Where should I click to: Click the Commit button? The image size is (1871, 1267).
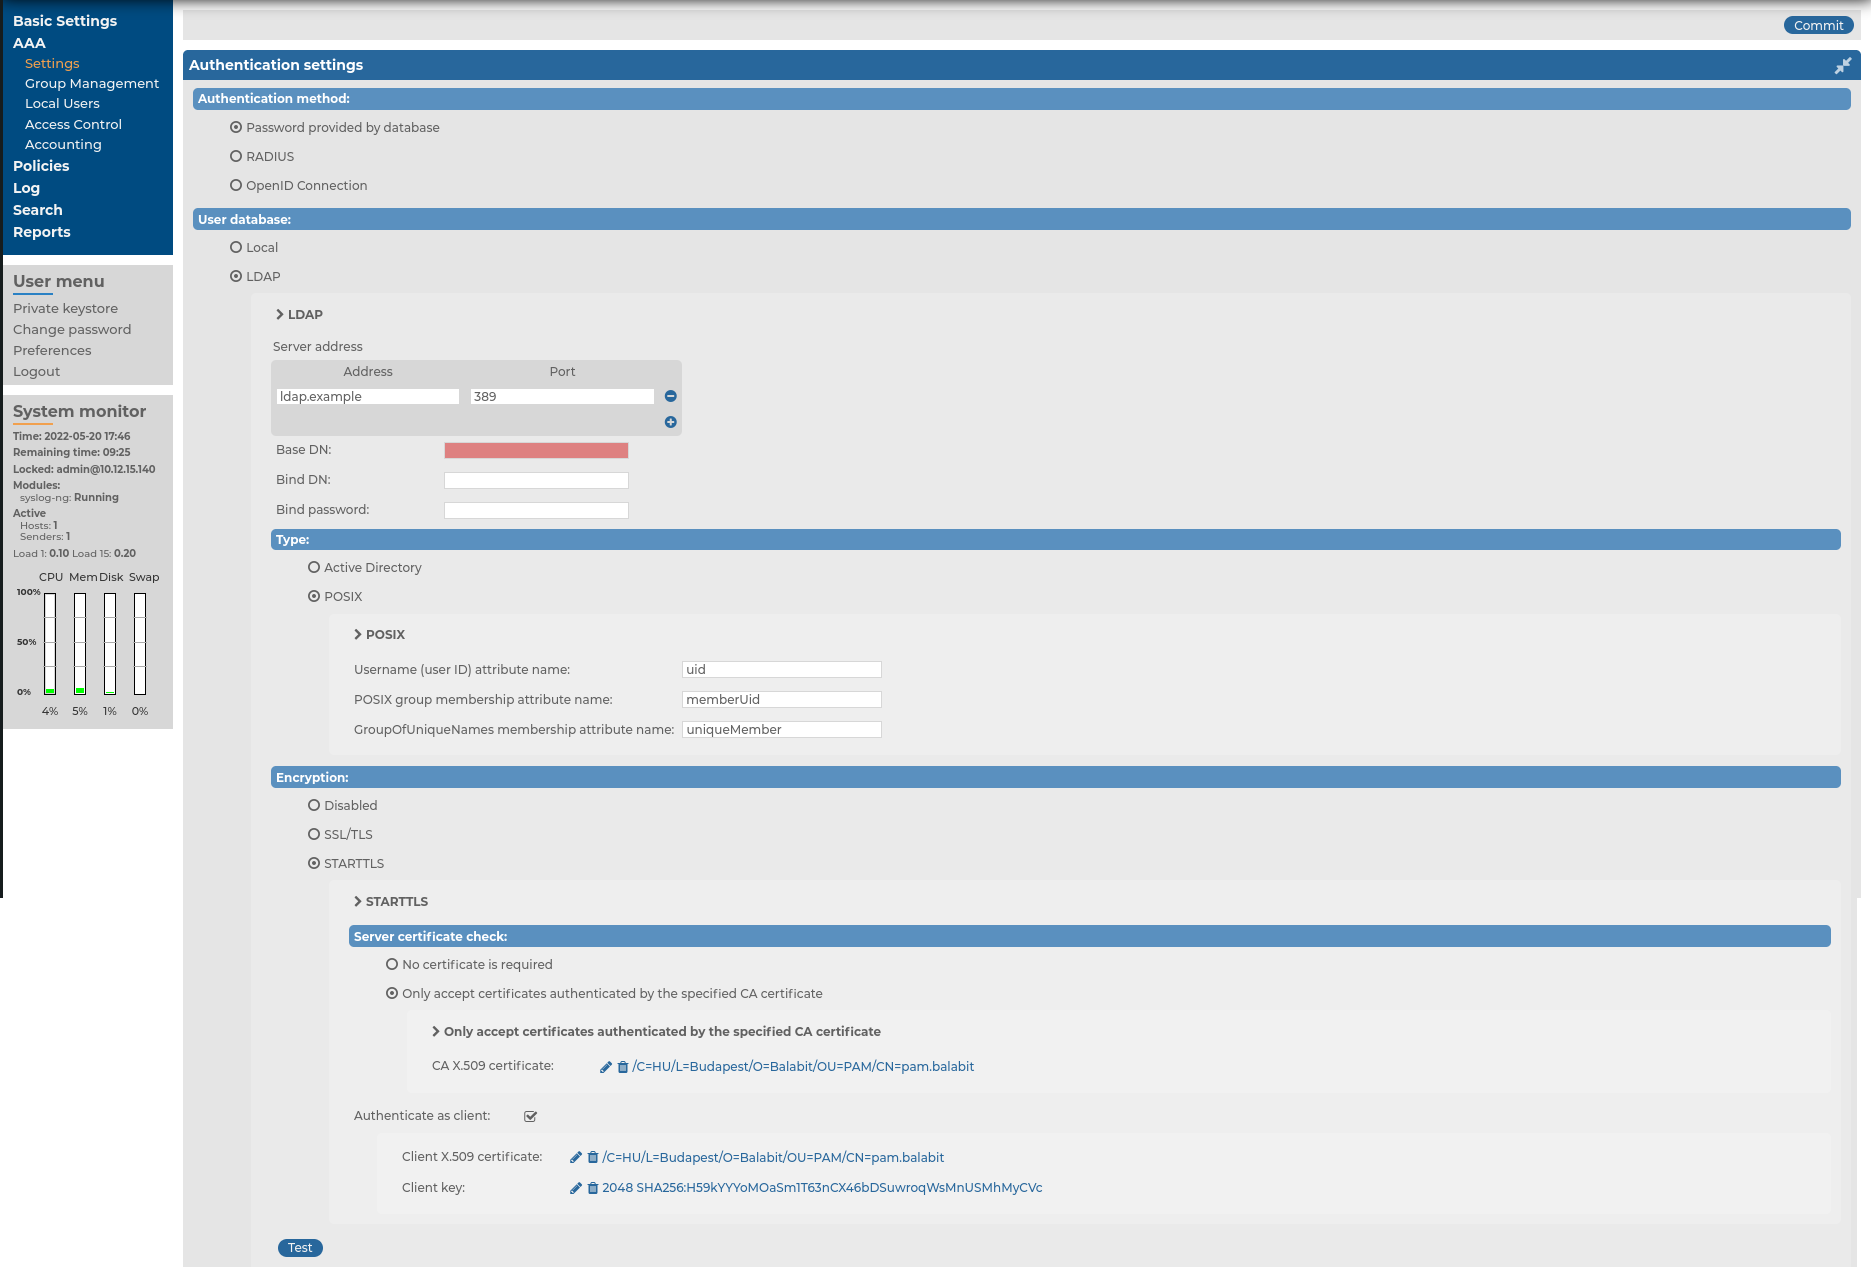[x=1818, y=25]
